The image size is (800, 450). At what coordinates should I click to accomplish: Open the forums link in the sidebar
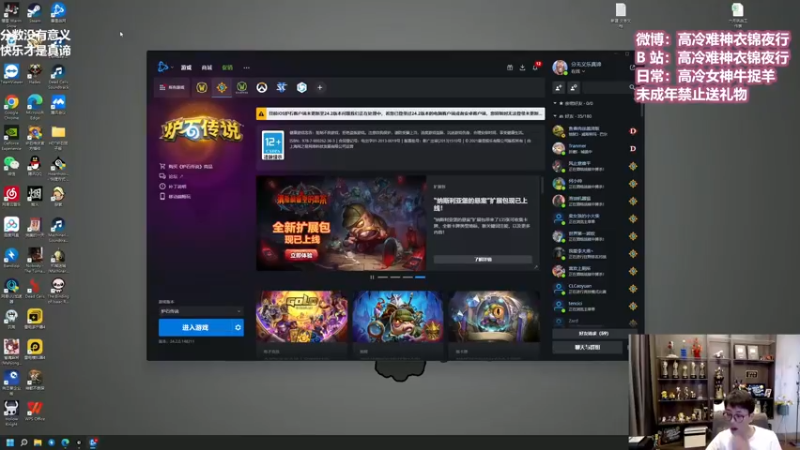[x=171, y=177]
